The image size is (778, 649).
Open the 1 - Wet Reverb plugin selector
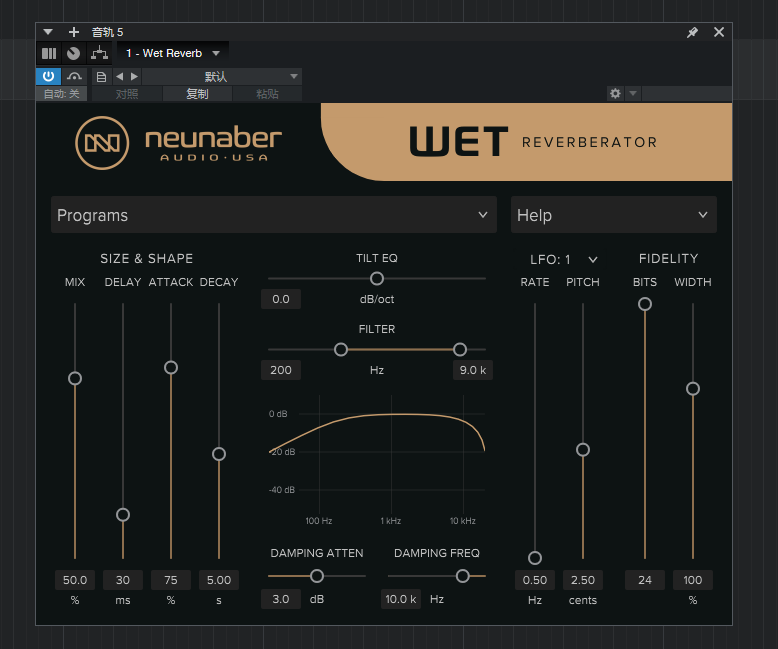pyautogui.click(x=172, y=53)
